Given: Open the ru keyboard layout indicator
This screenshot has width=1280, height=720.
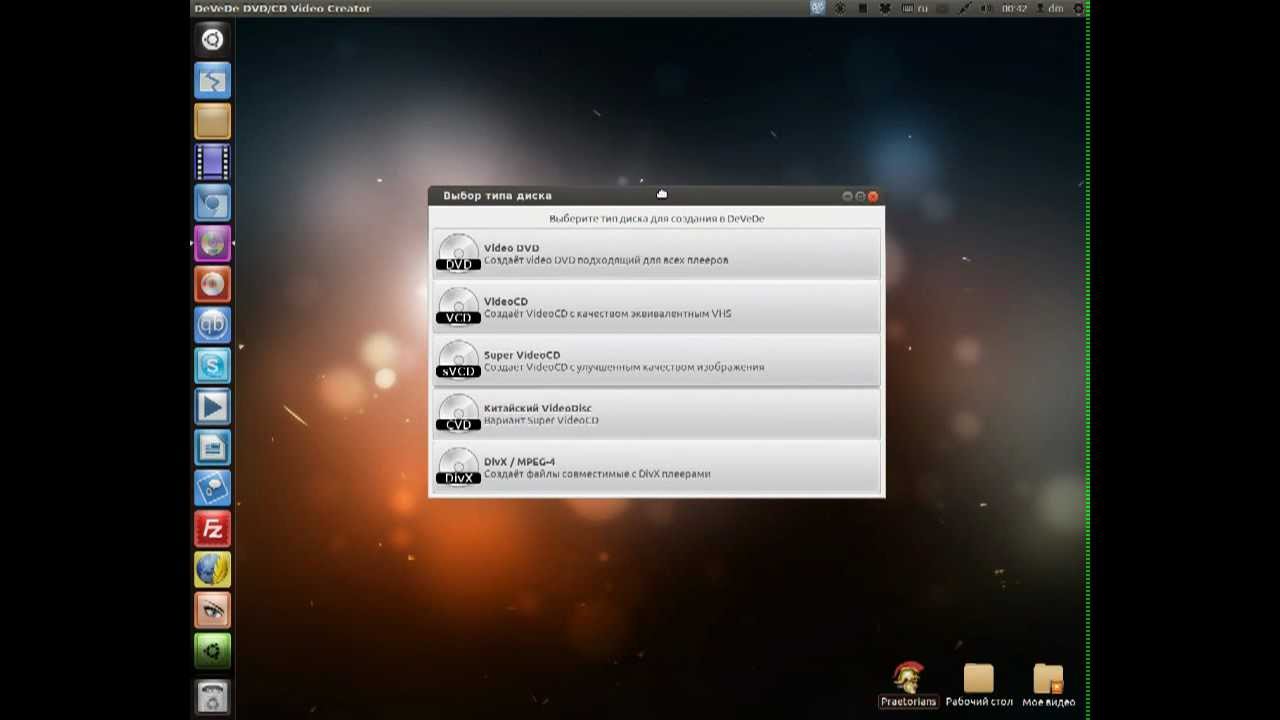Looking at the screenshot, I should click(915, 8).
